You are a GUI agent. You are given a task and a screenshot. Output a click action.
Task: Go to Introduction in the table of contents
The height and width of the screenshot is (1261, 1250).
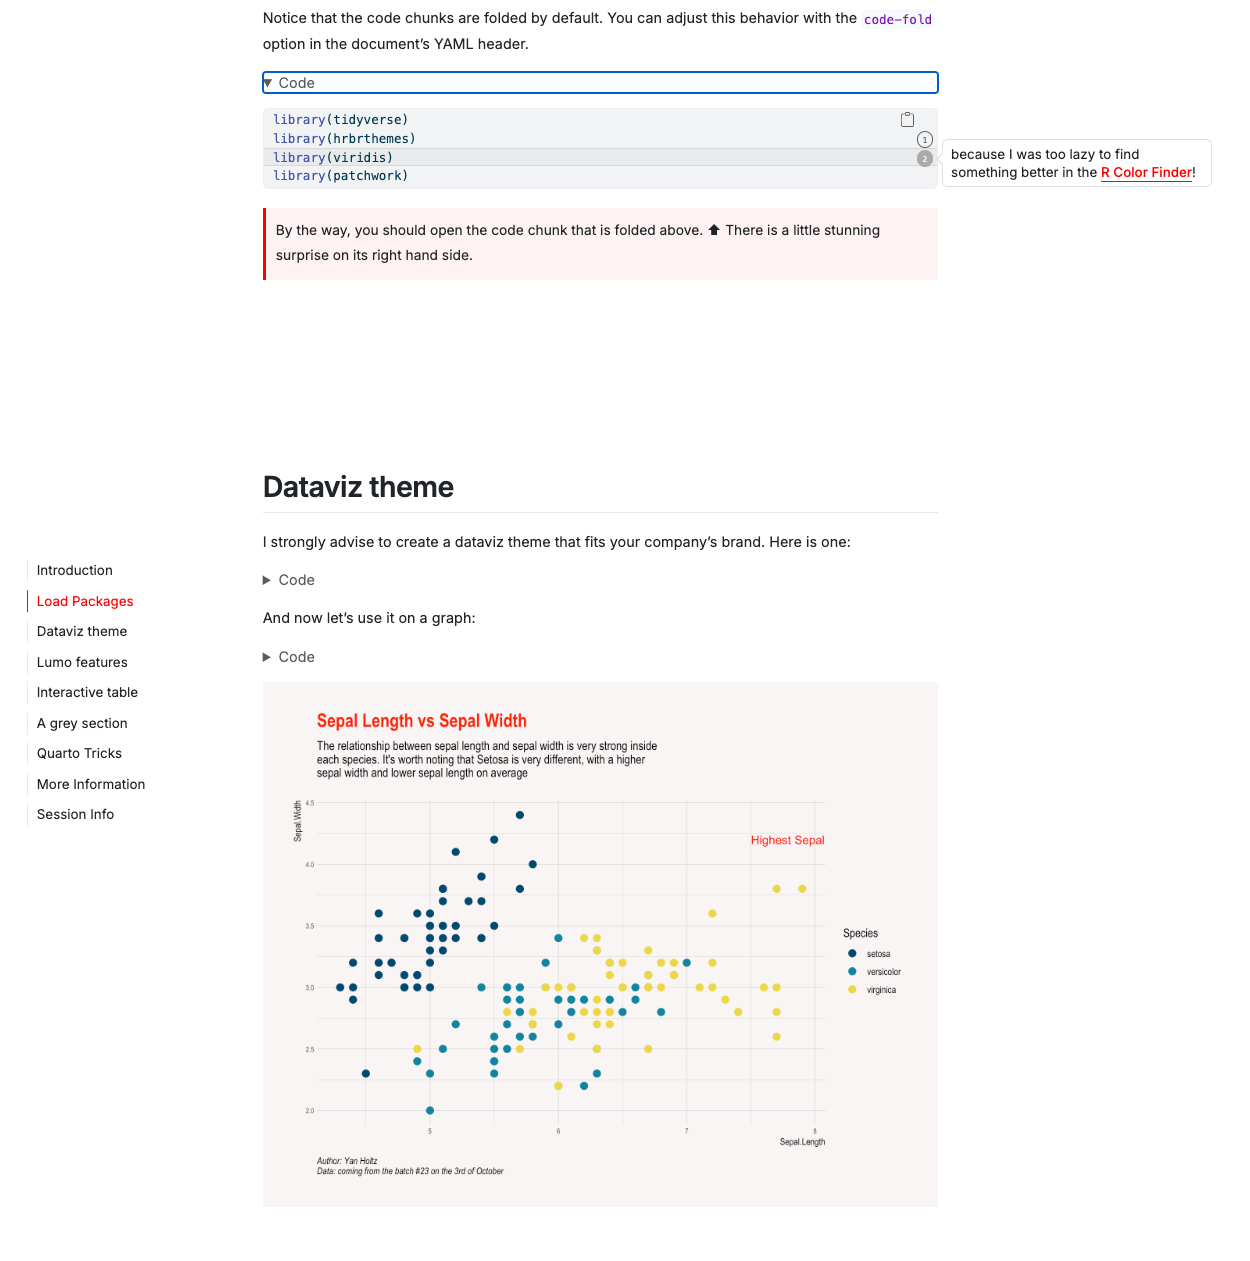[75, 571]
